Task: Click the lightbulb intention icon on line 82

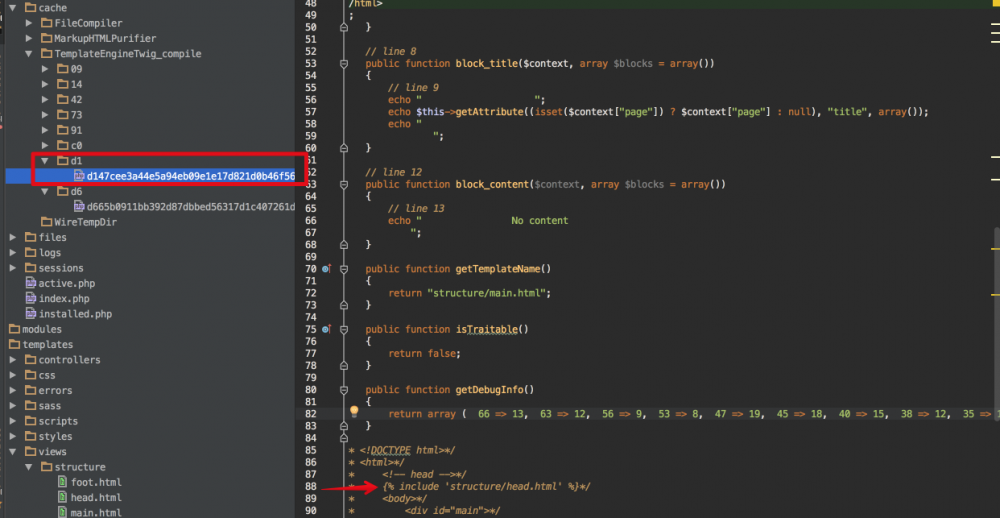Action: [354, 411]
